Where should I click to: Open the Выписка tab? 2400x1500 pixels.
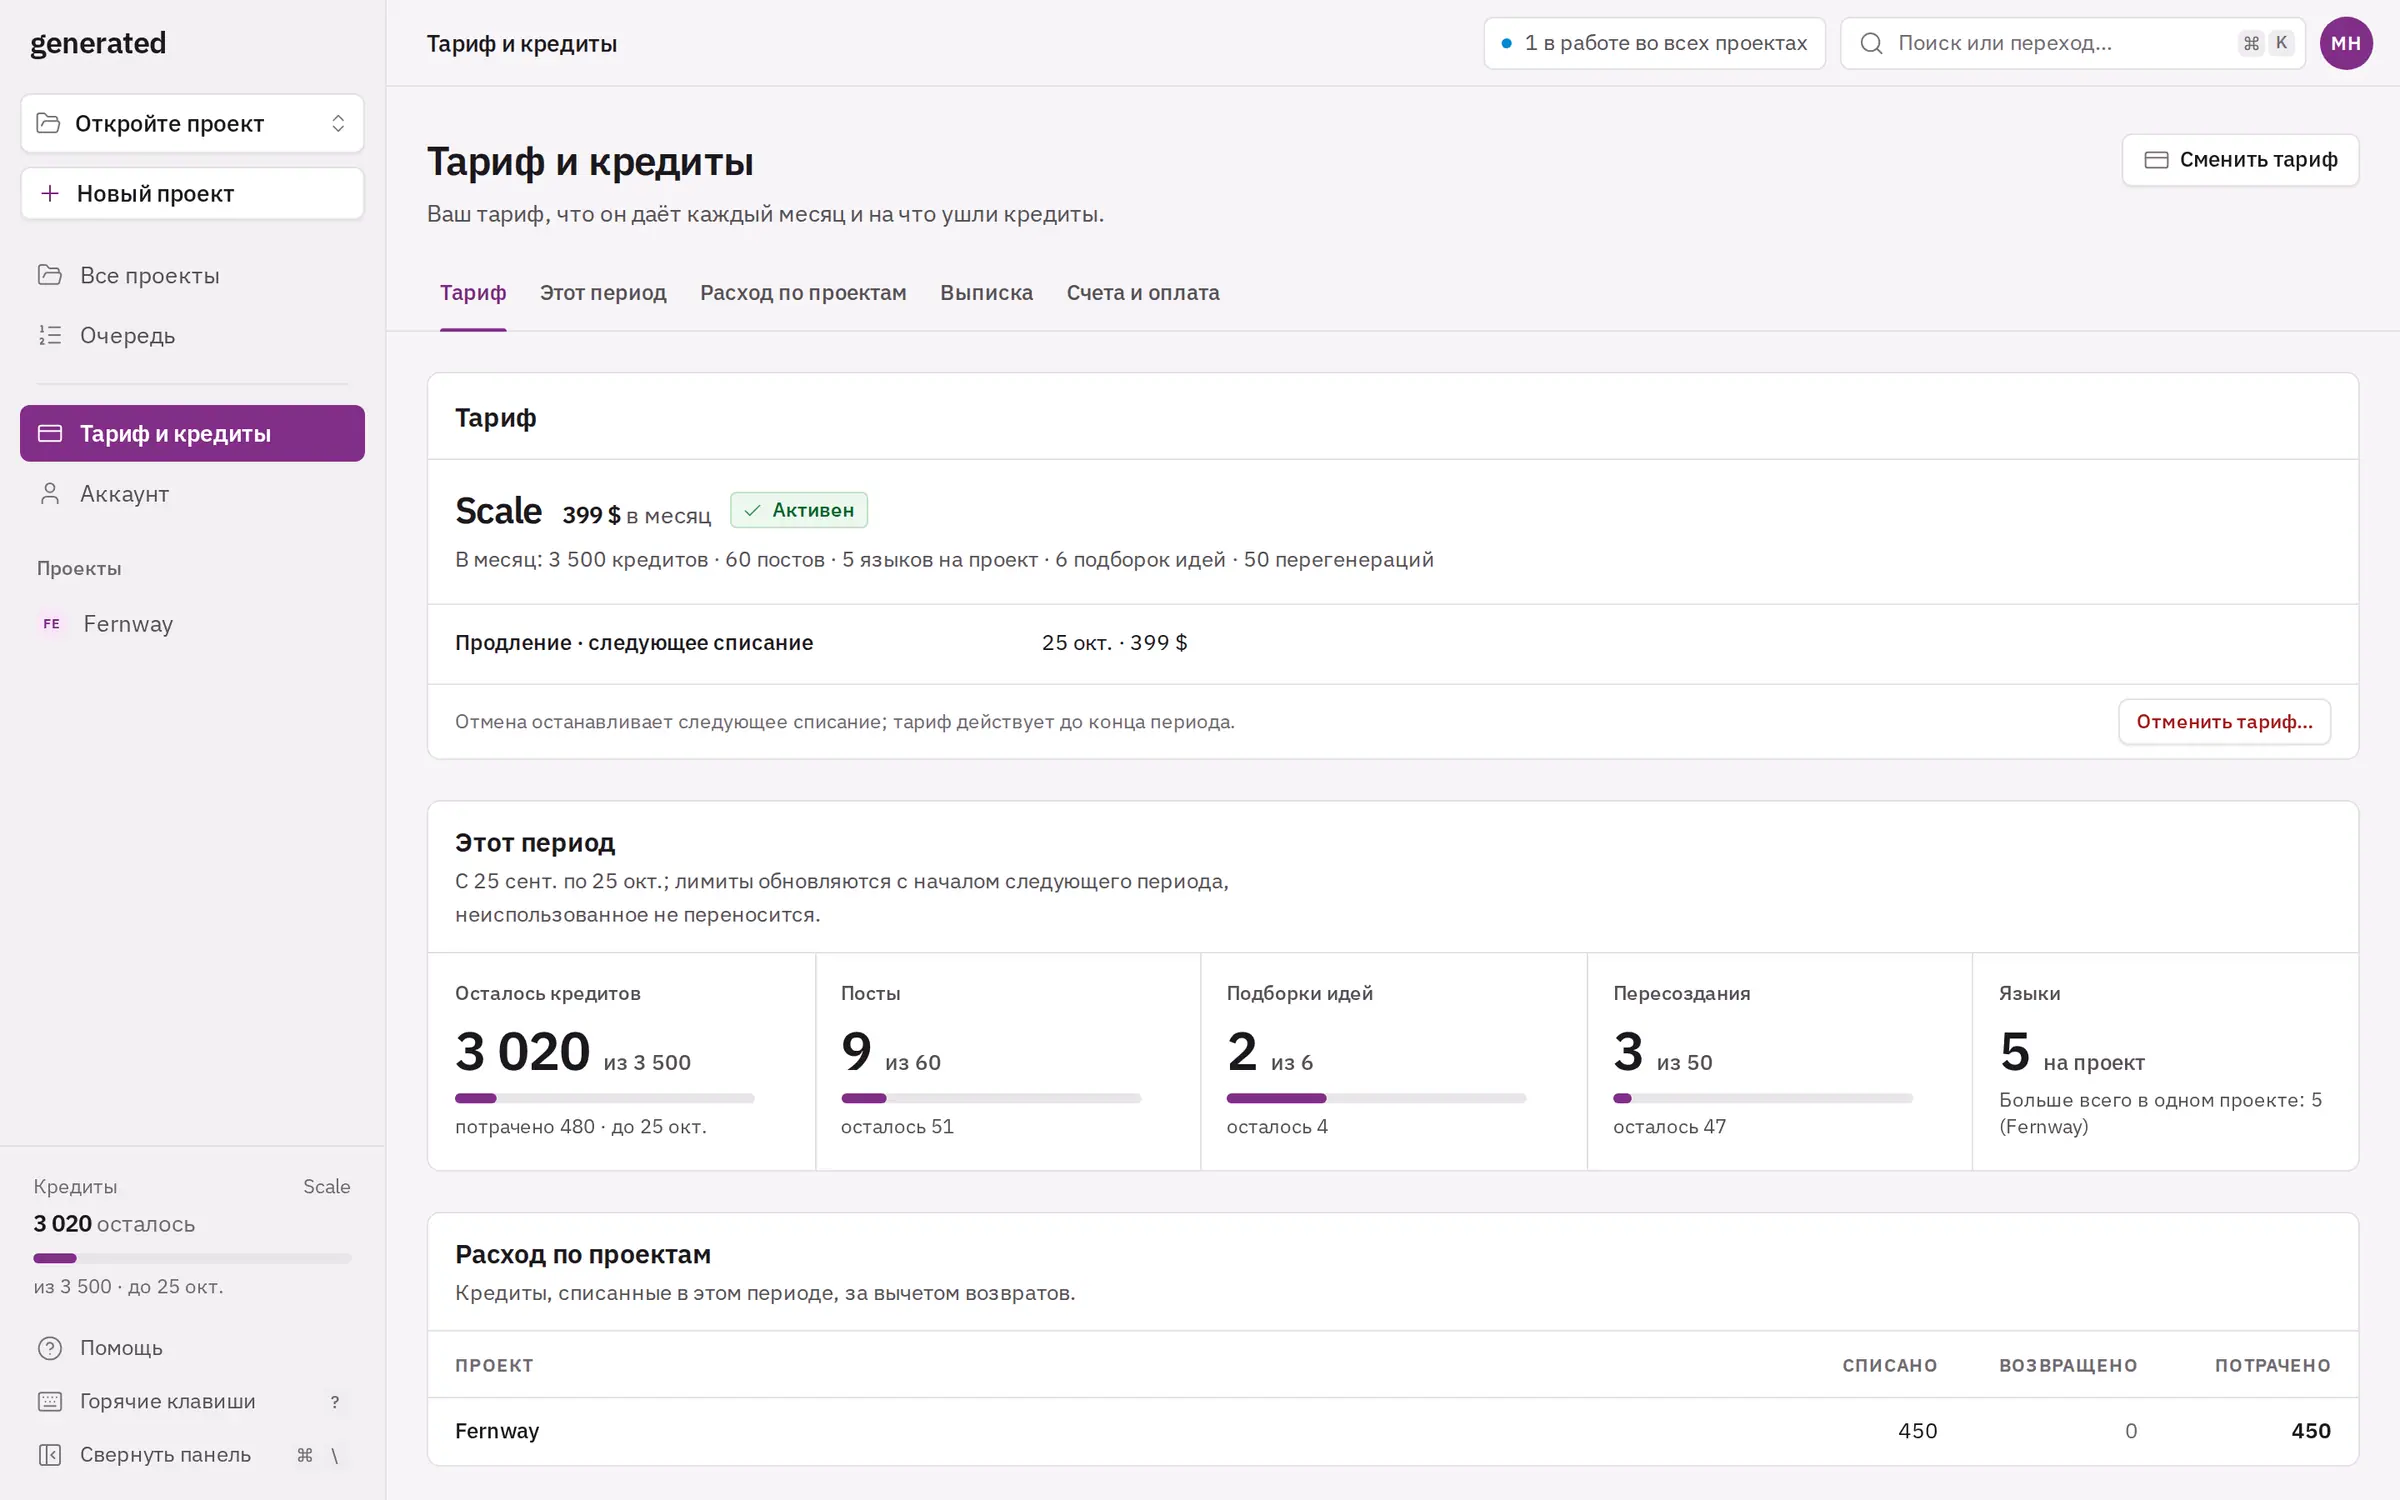click(986, 293)
